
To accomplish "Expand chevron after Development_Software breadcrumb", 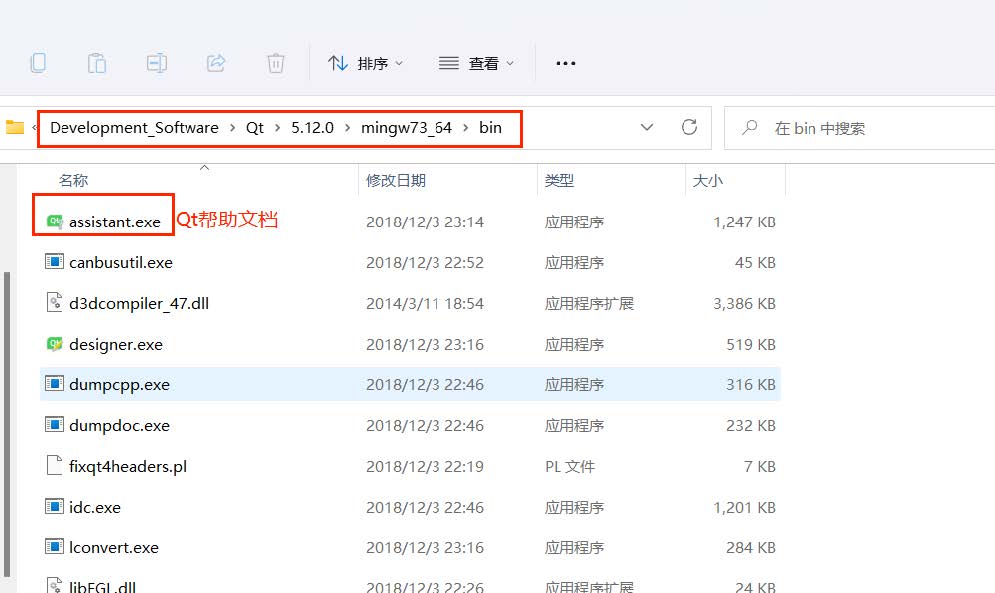I will (232, 128).
